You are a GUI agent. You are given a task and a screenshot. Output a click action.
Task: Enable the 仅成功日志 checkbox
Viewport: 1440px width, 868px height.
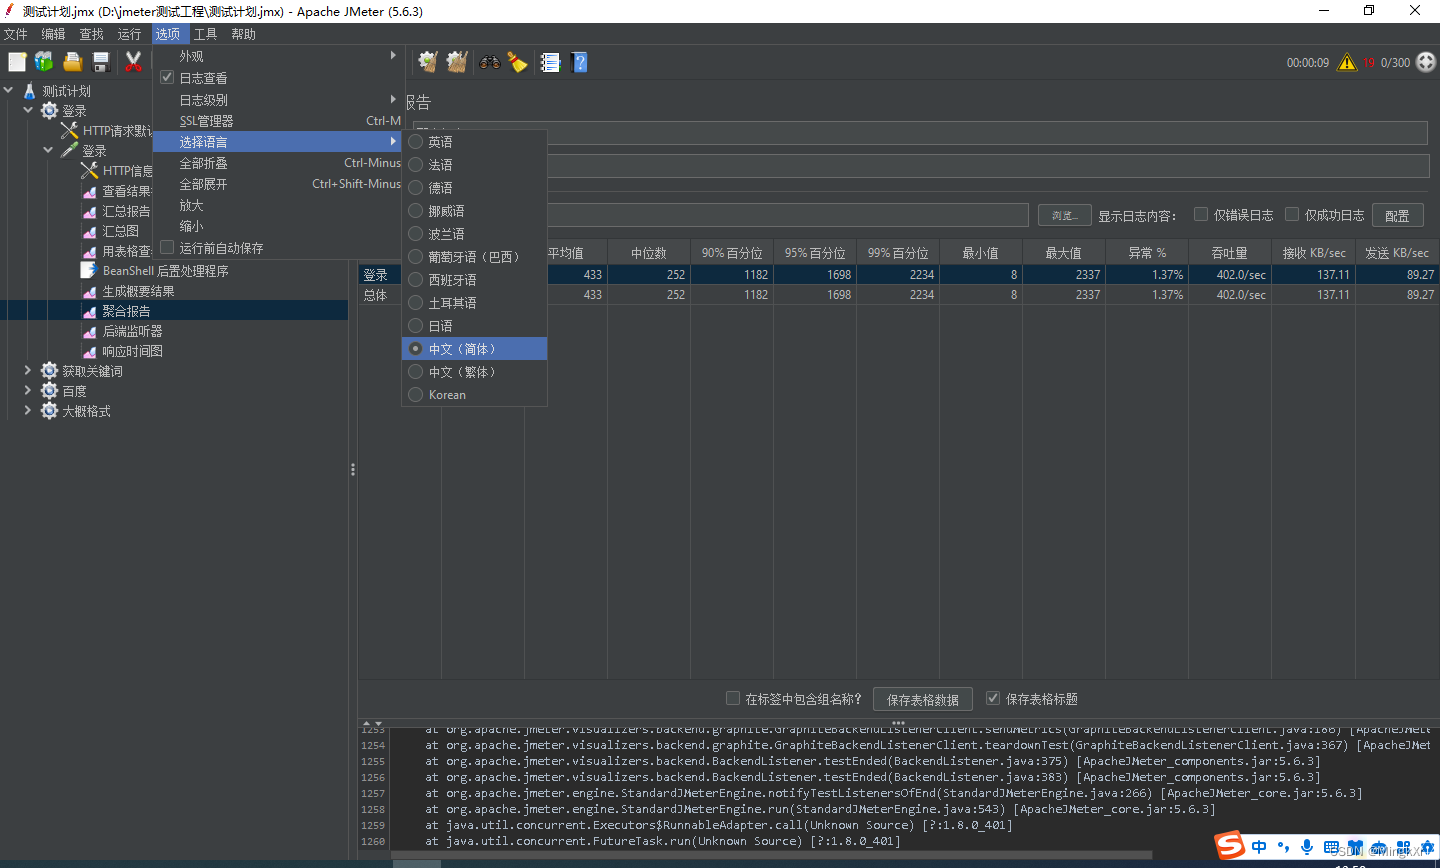tap(1292, 214)
